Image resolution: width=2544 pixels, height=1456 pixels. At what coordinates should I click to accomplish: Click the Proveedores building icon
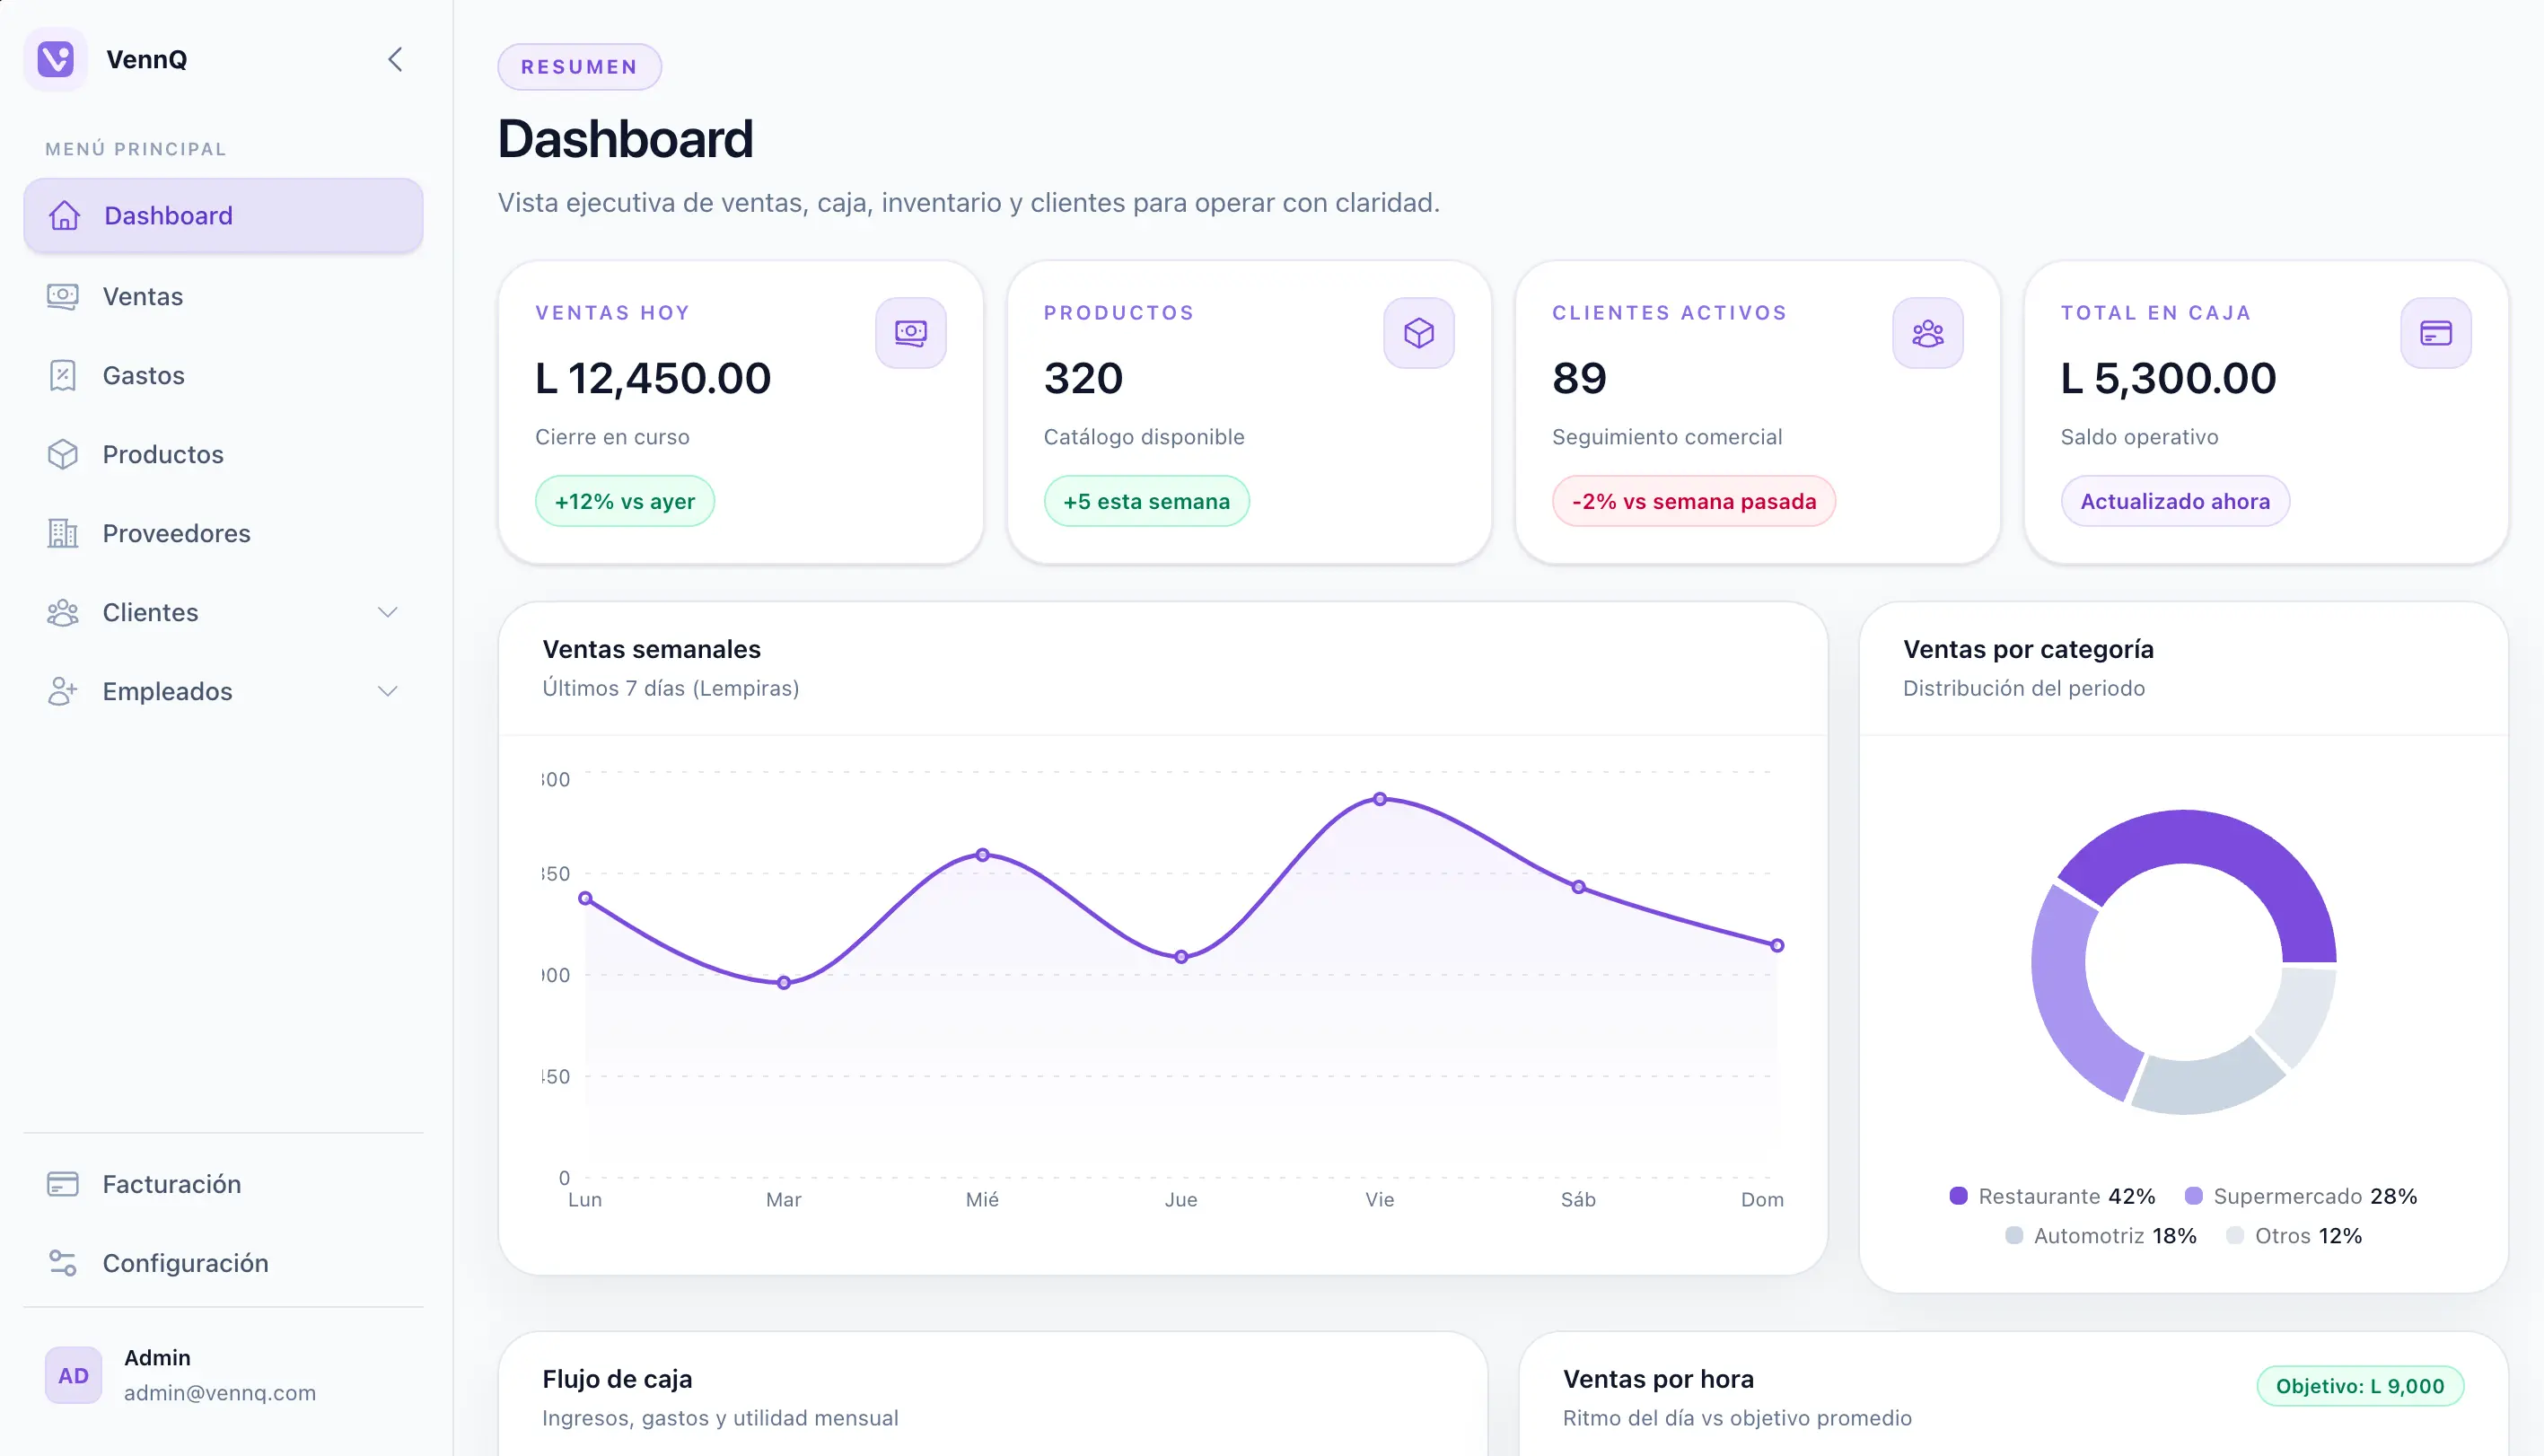pyautogui.click(x=63, y=533)
